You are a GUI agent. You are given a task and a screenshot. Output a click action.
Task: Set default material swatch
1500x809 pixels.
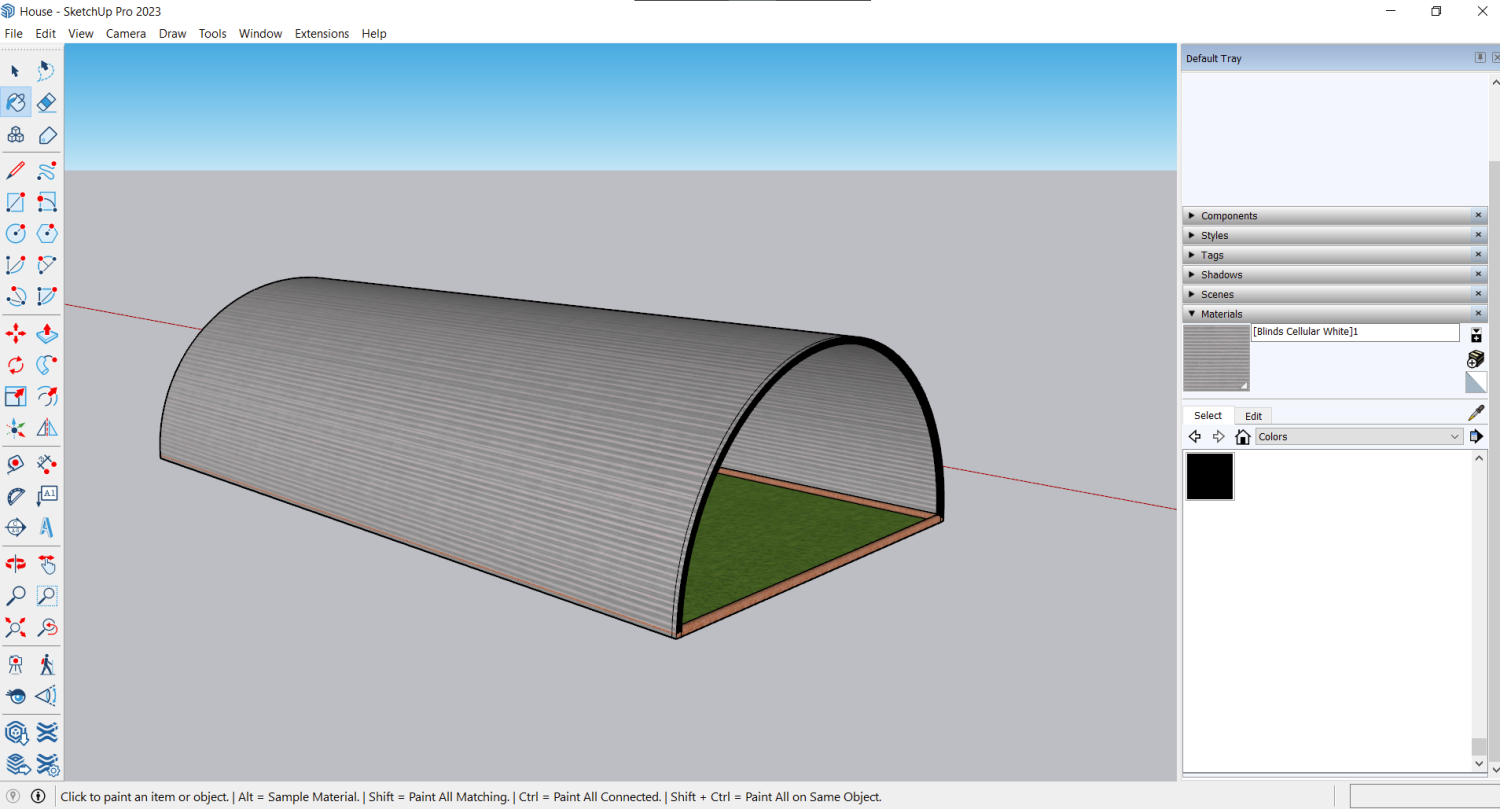click(1476, 382)
